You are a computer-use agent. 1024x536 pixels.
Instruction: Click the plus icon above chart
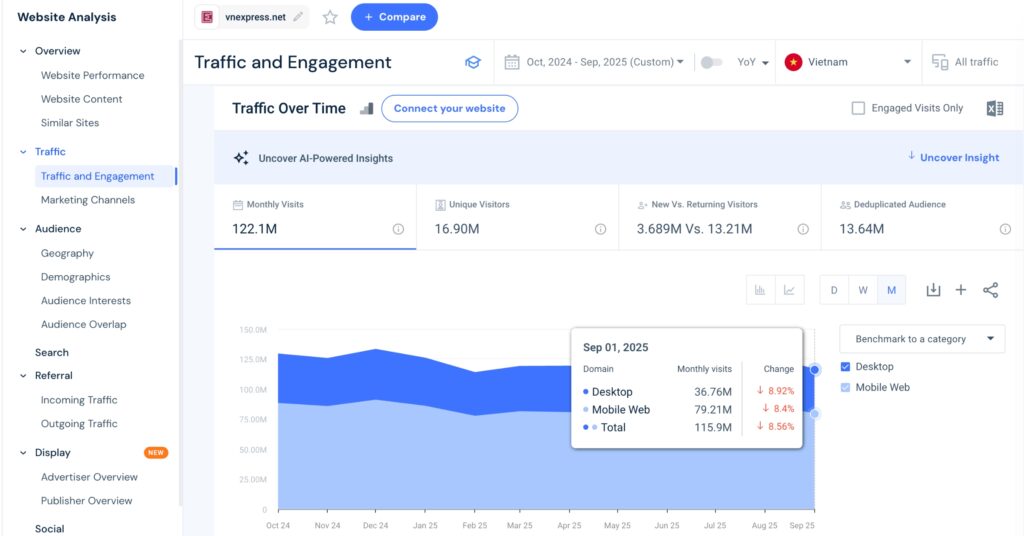(961, 290)
